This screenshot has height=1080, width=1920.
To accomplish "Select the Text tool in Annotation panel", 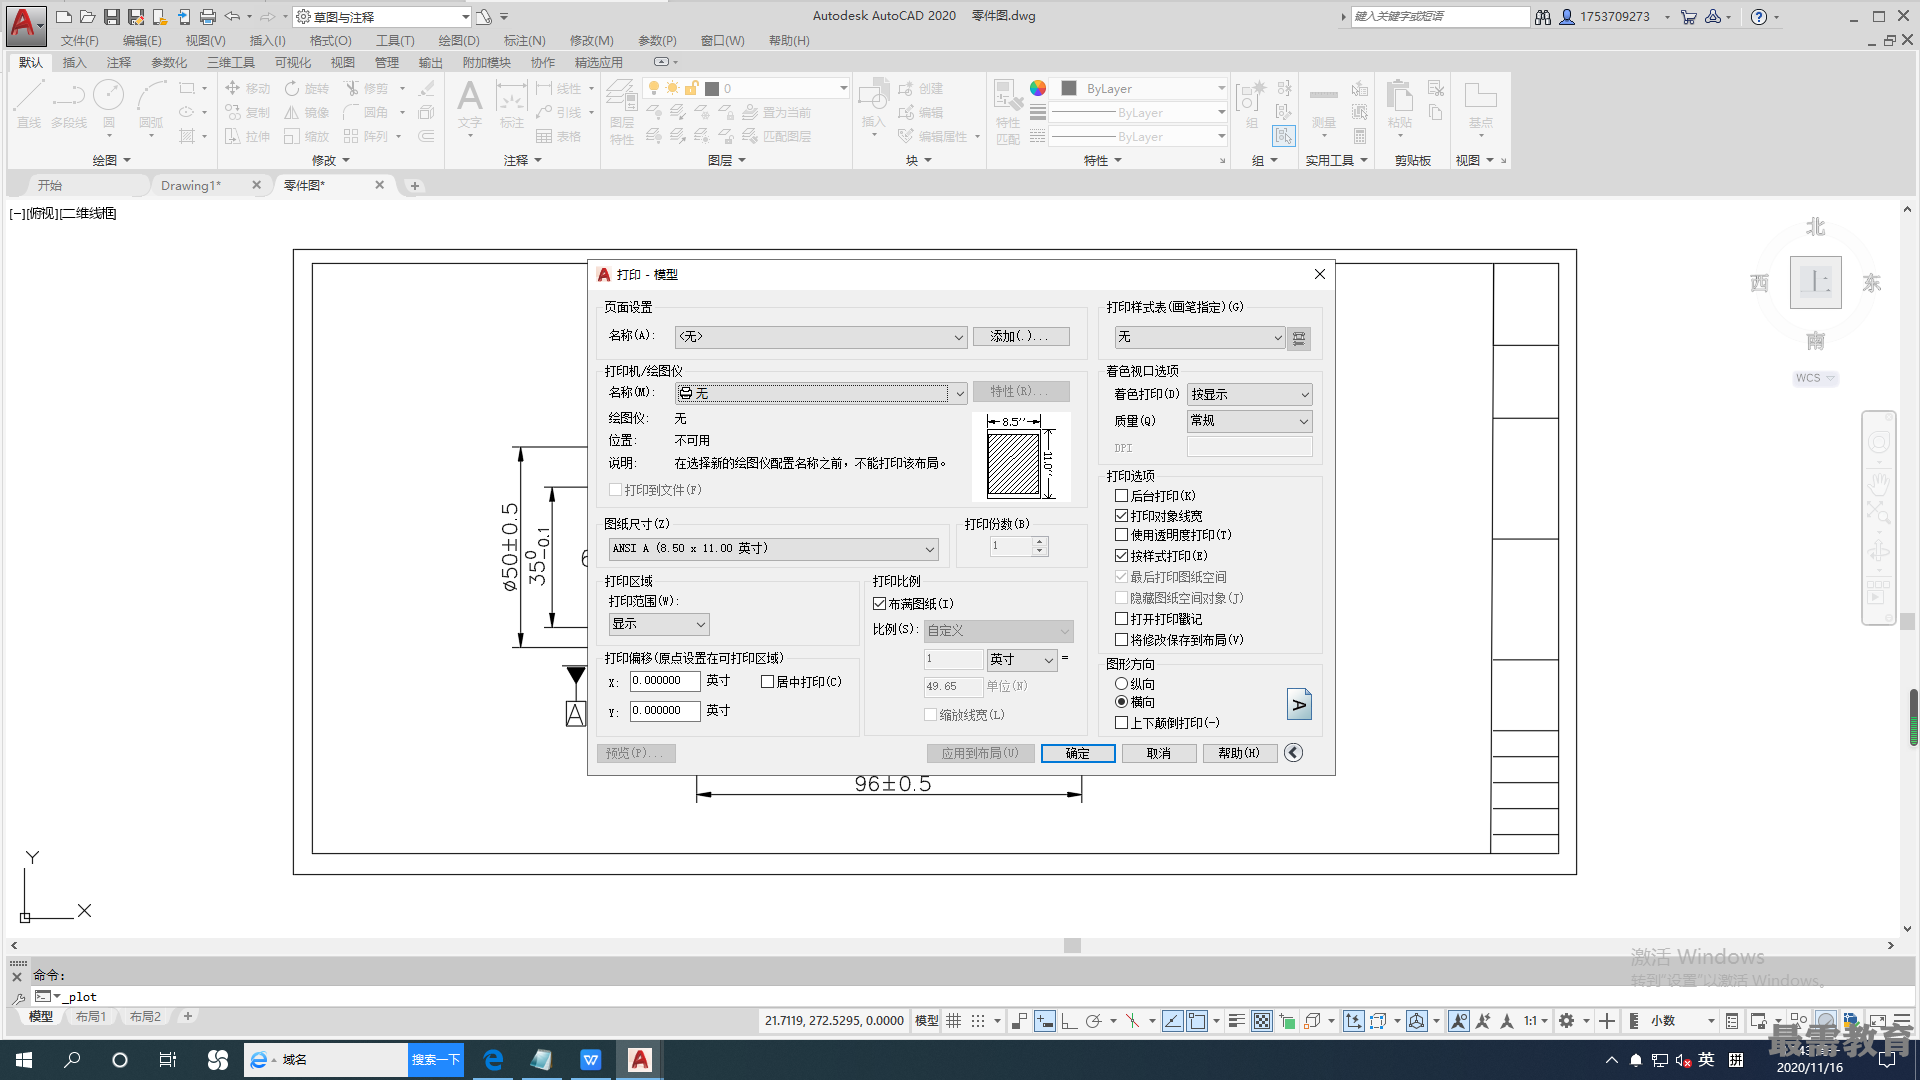I will click(x=470, y=105).
